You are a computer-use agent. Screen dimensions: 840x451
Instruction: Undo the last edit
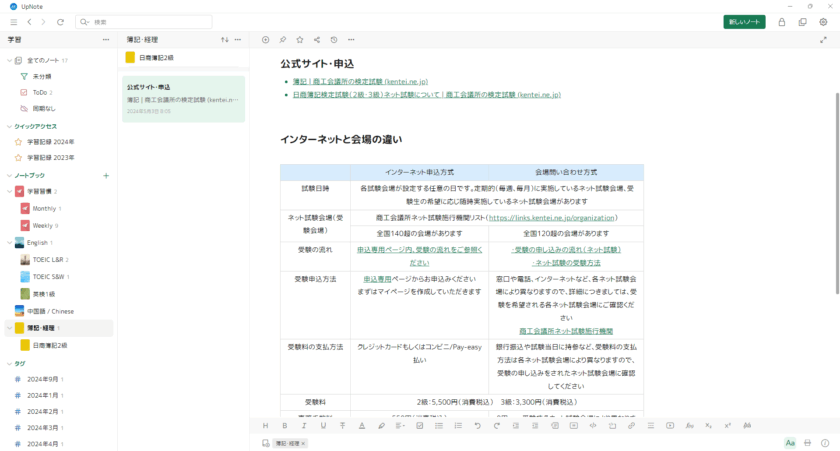[477, 426]
